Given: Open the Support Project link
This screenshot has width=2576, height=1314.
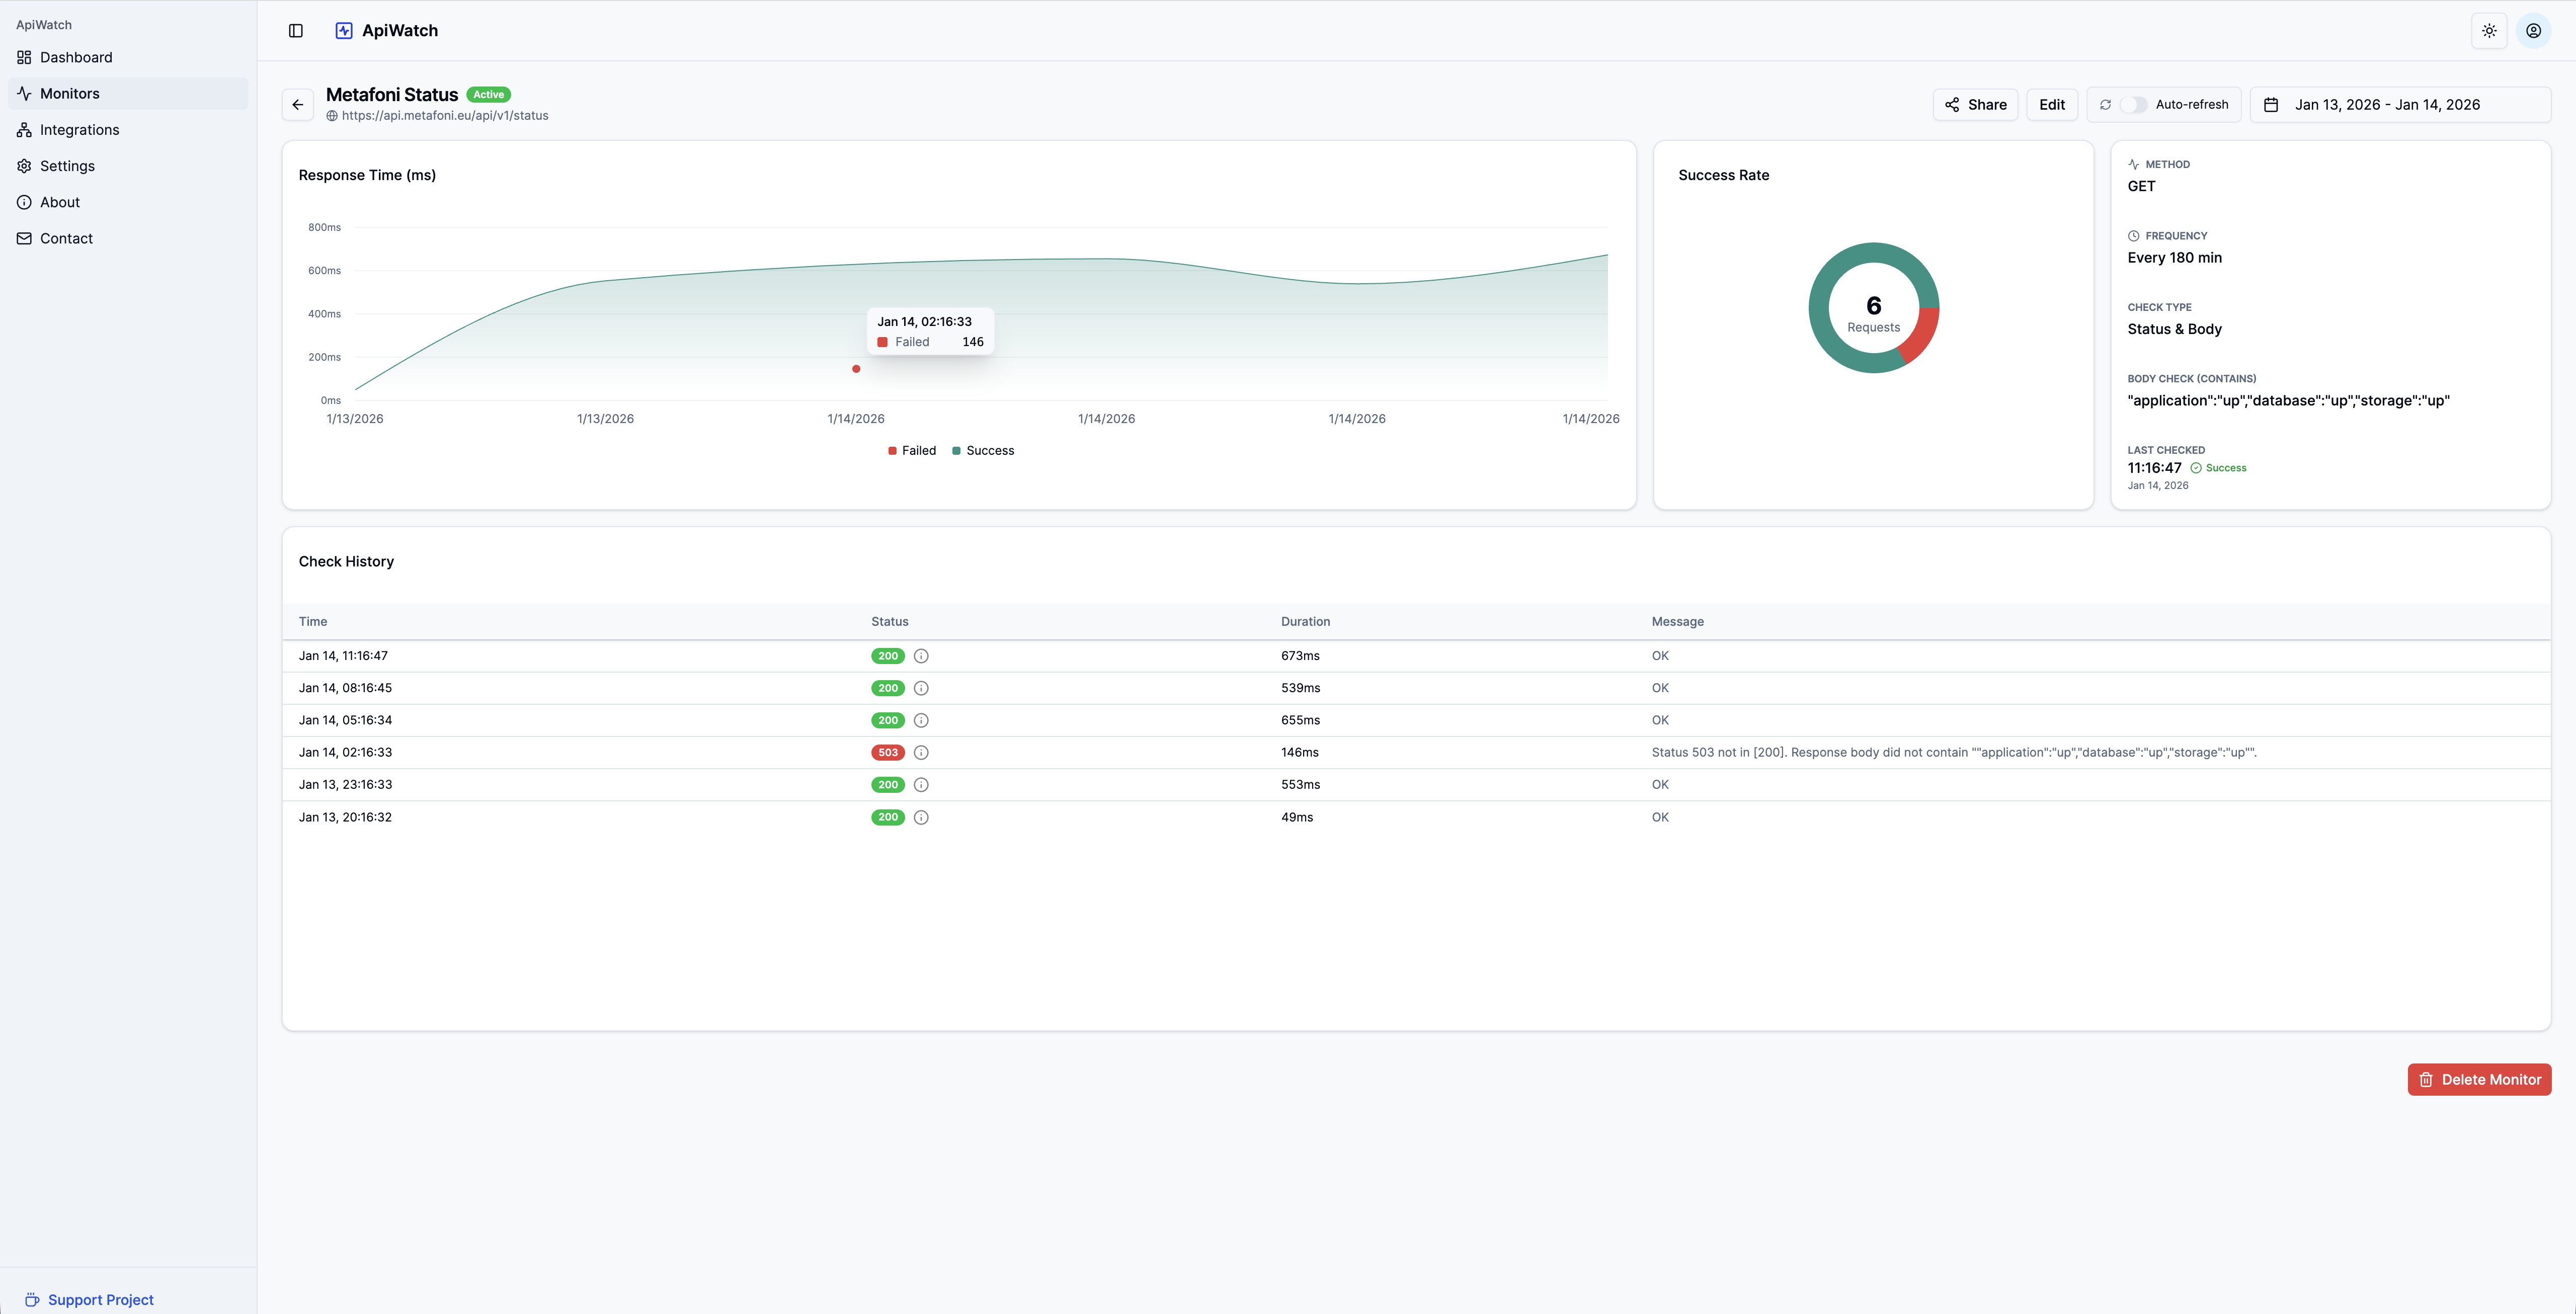Looking at the screenshot, I should 100,1299.
